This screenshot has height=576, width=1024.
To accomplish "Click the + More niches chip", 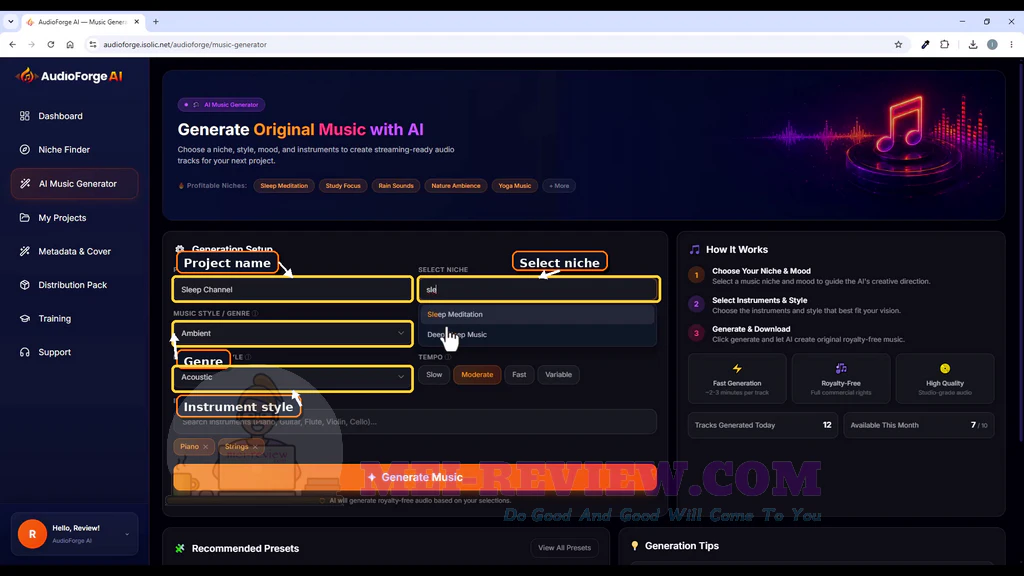I will point(559,186).
